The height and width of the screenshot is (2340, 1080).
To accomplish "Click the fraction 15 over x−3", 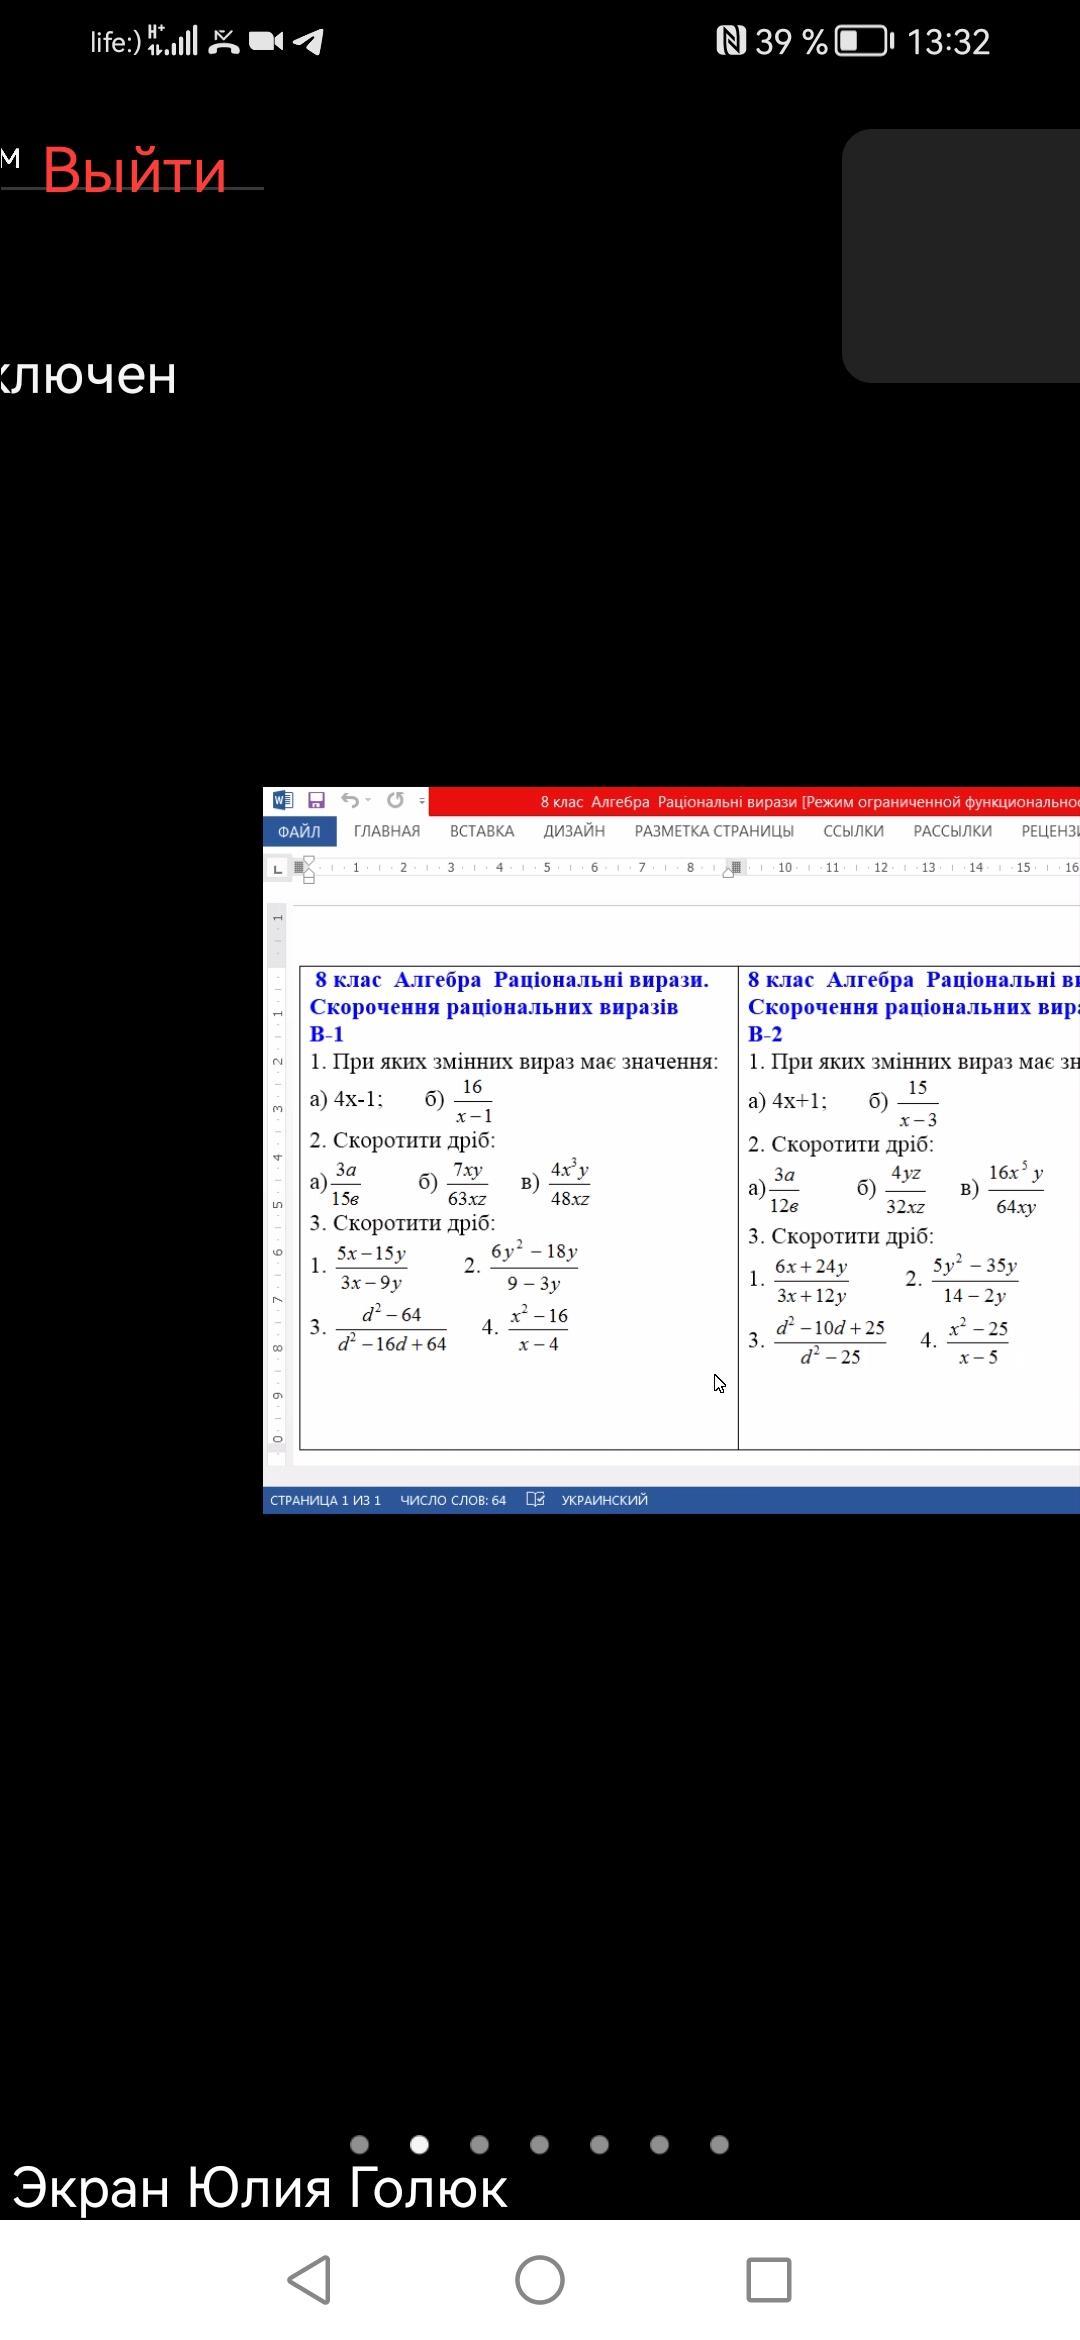I will [917, 1103].
